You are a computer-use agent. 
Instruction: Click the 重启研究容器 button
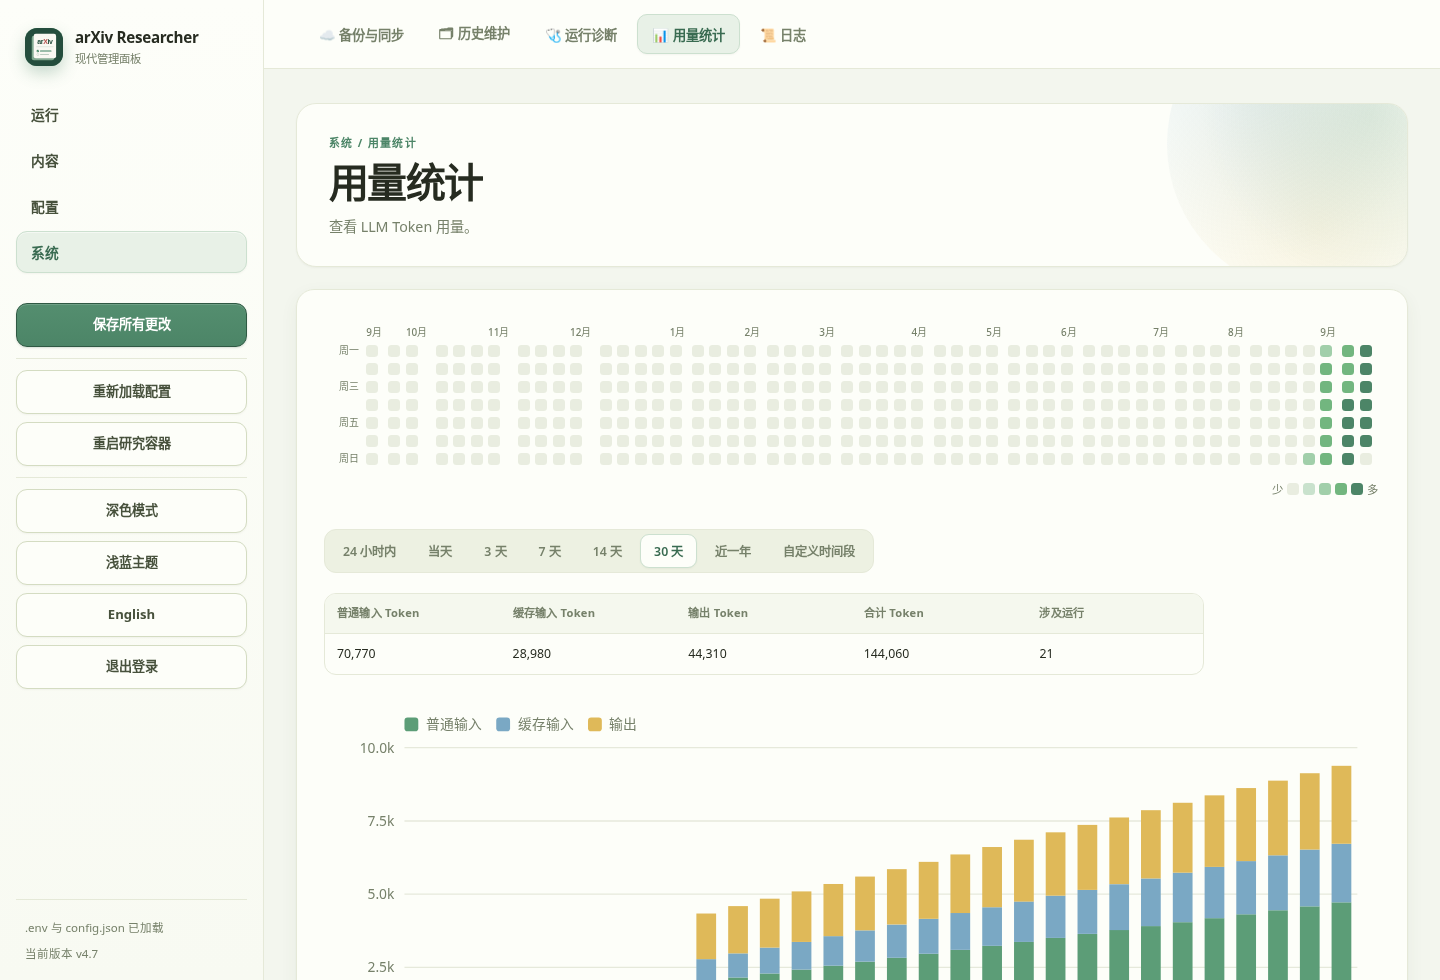[131, 444]
